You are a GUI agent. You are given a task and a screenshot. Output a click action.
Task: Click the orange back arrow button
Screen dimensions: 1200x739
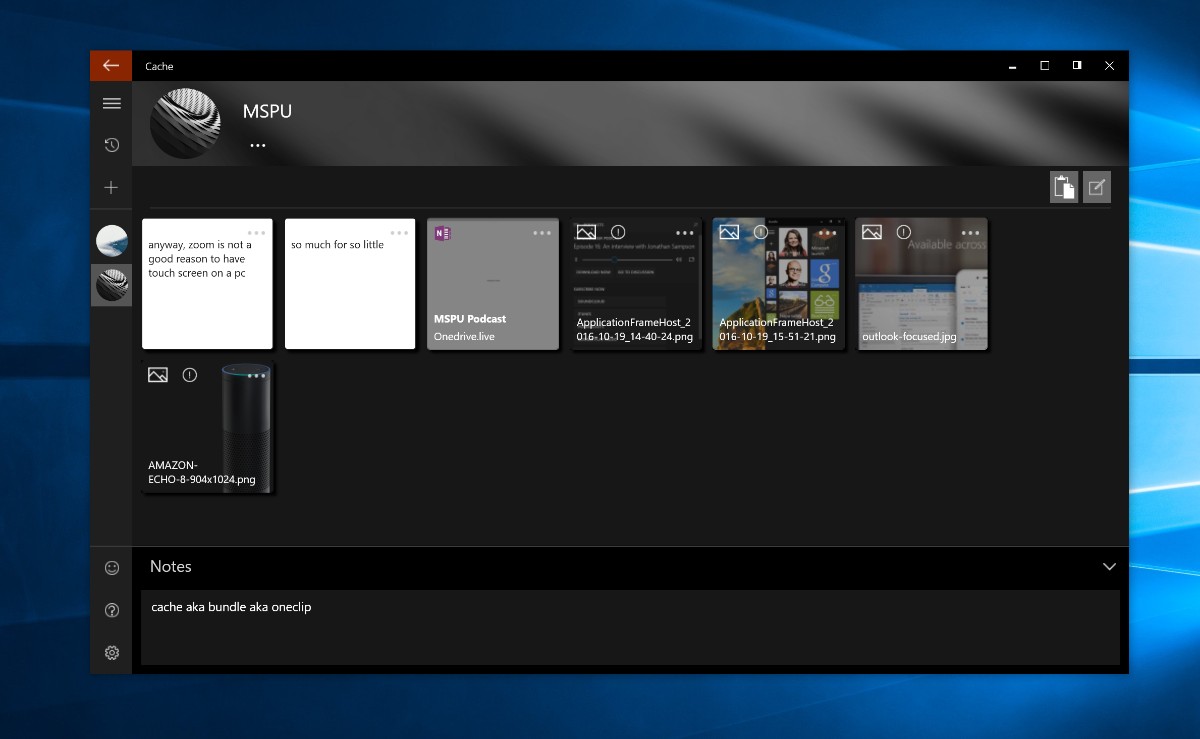[111, 66]
